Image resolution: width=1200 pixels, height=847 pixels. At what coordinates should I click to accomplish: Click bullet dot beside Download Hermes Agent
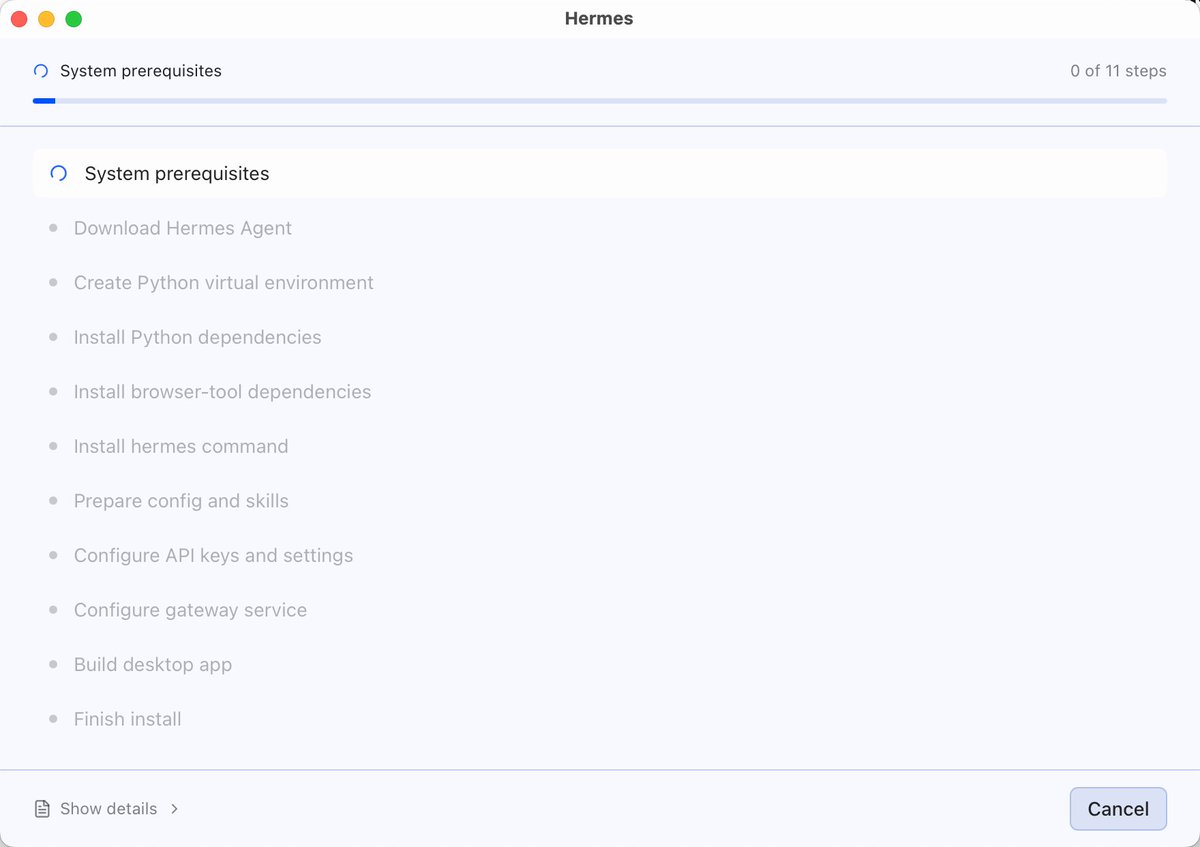tap(53, 228)
